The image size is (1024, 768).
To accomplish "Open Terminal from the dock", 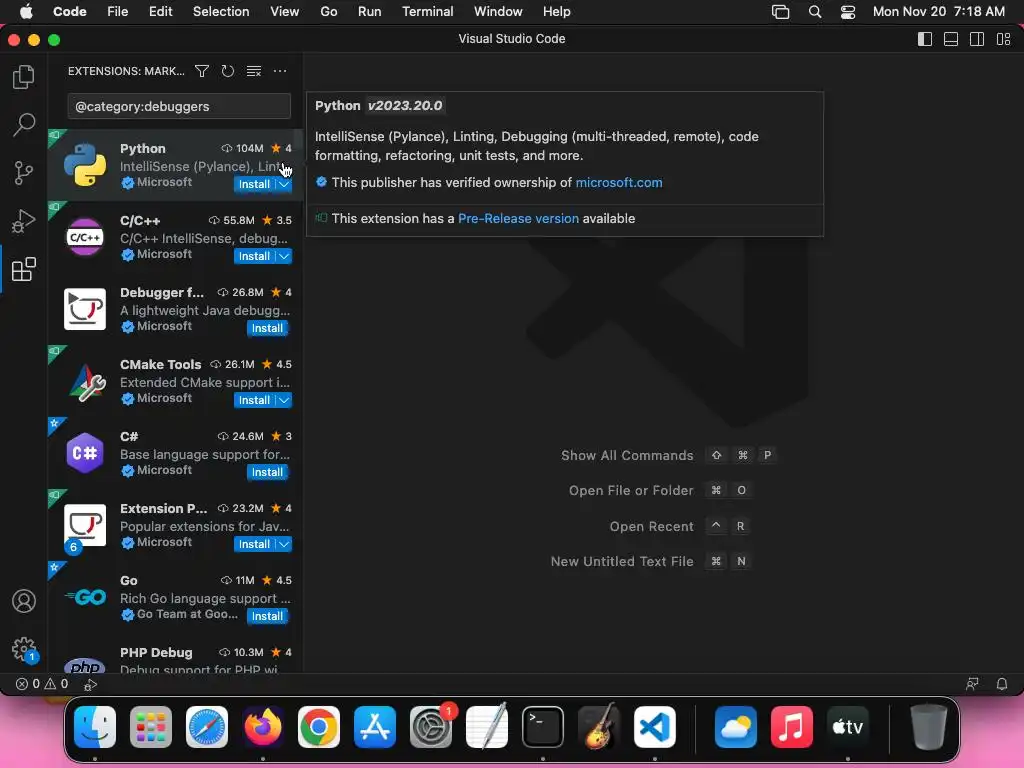I will (x=543, y=726).
